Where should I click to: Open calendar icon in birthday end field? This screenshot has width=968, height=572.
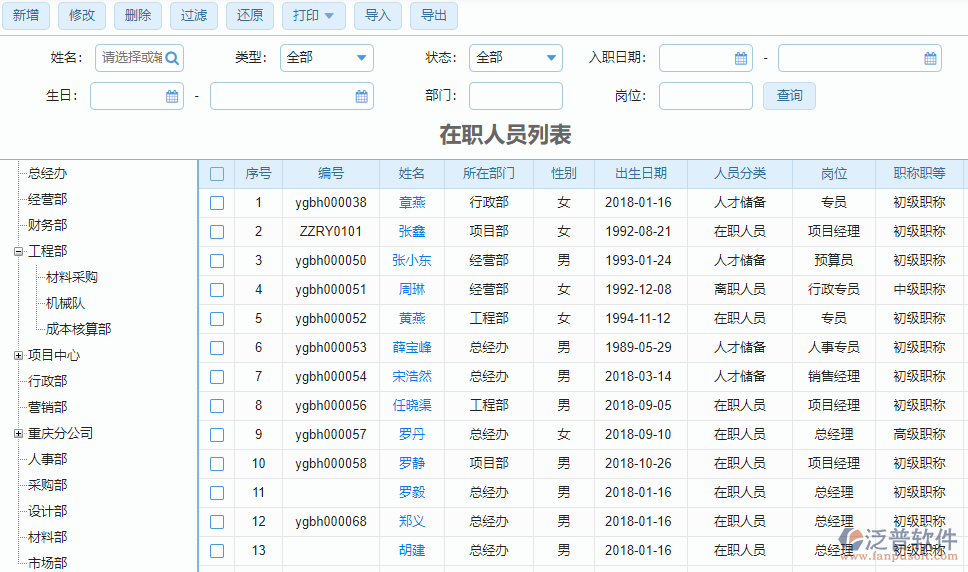coord(361,97)
